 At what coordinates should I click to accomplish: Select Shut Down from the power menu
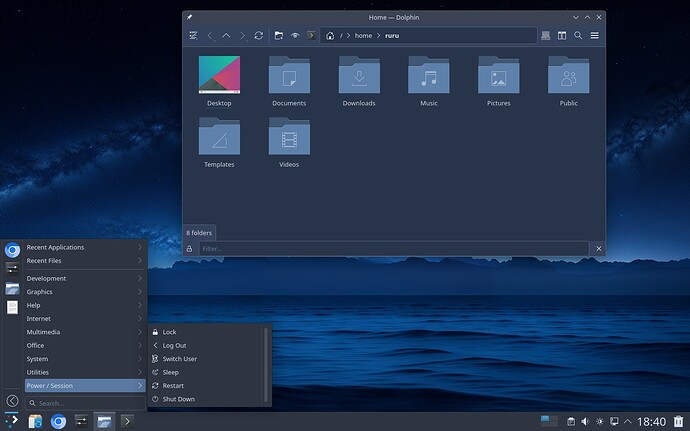pos(178,399)
